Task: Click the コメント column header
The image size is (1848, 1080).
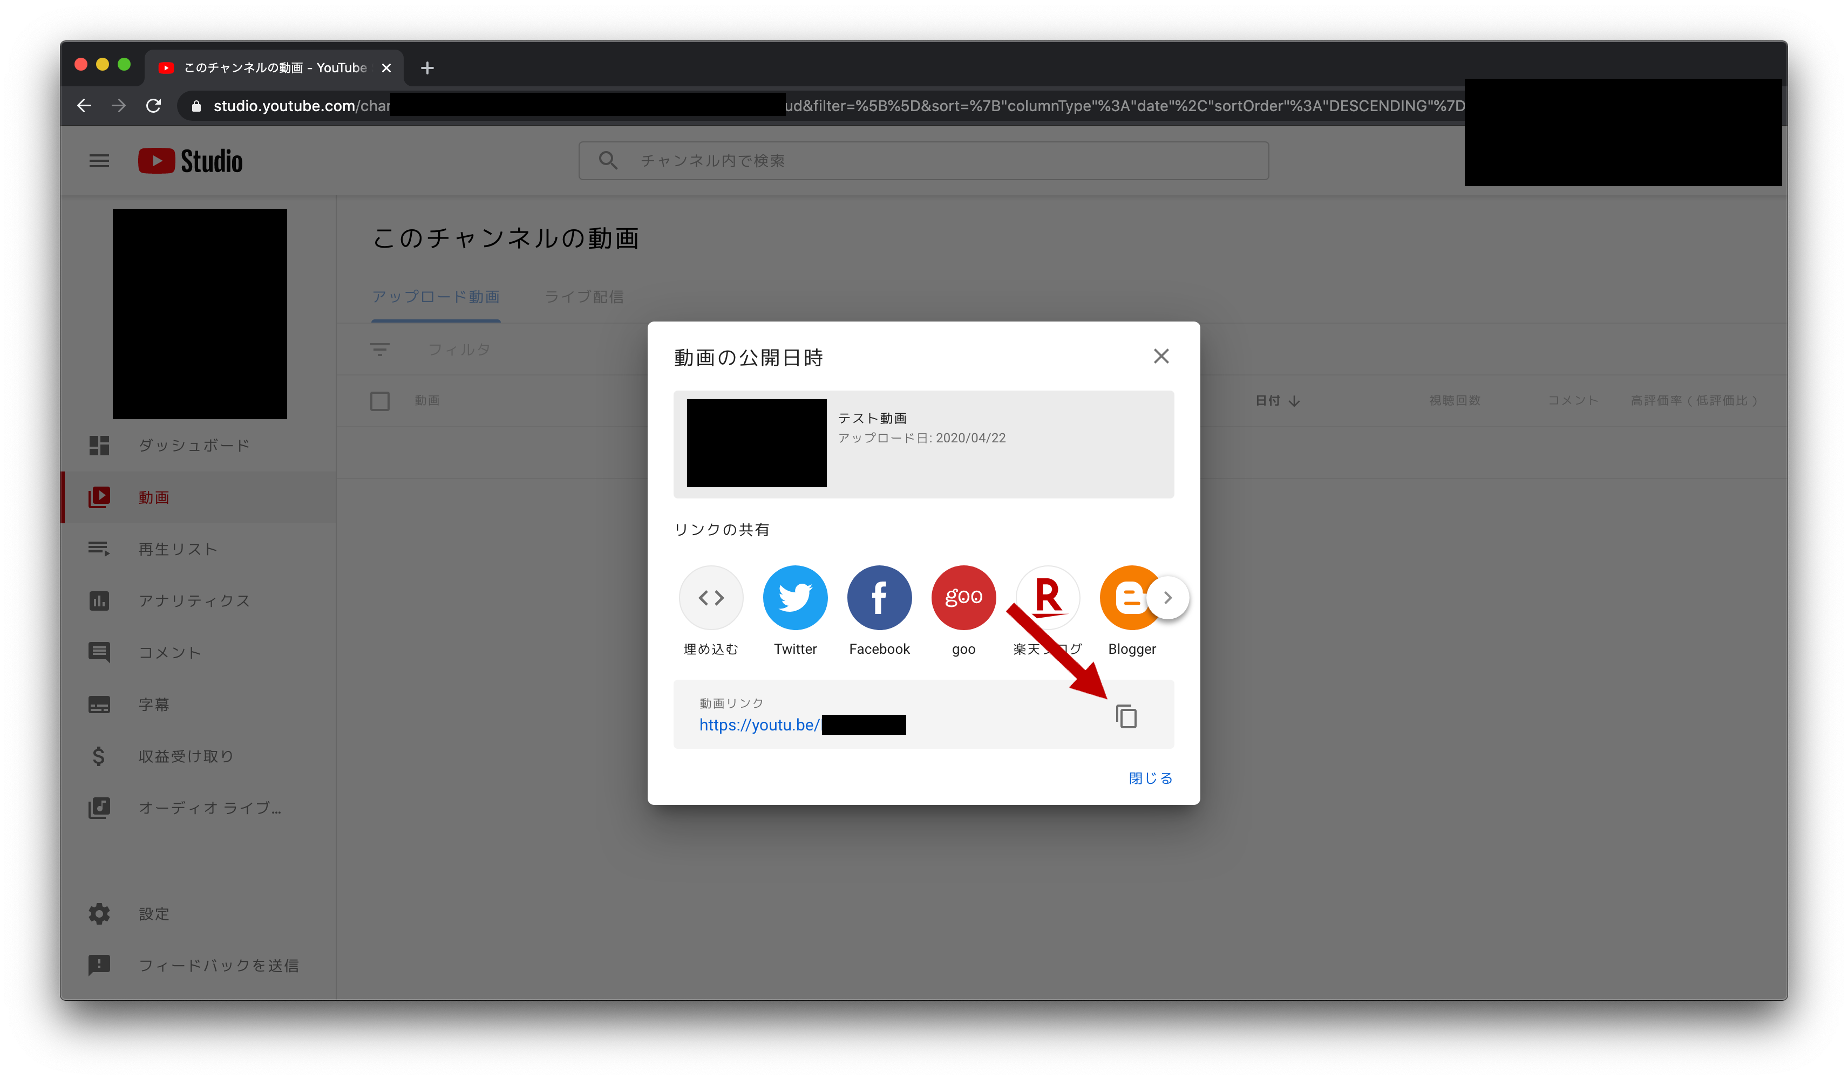Action: pyautogui.click(x=1572, y=400)
